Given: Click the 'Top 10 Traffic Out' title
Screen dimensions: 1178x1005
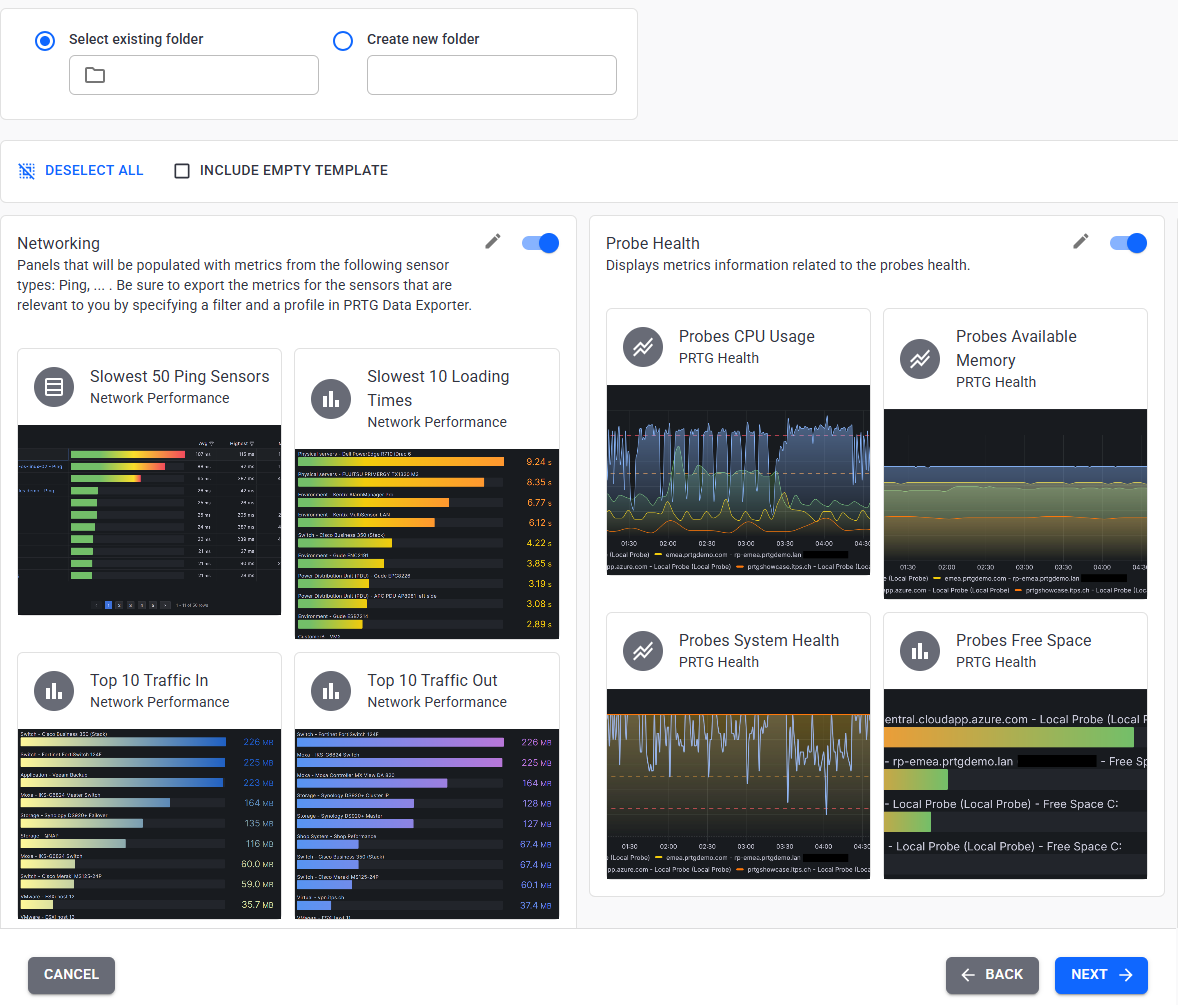Looking at the screenshot, I should (x=432, y=681).
